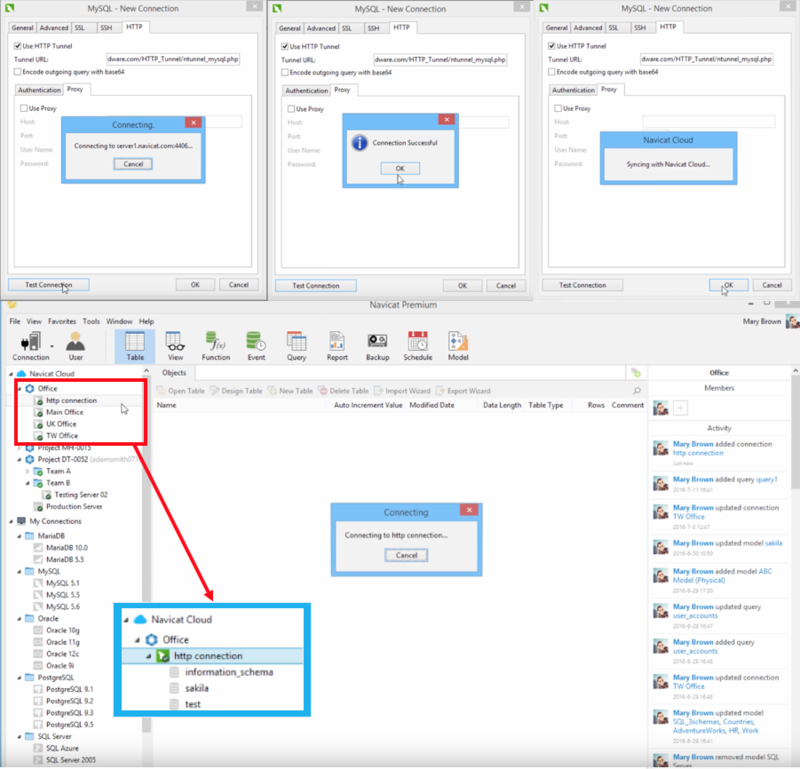Switch to the SSH tab in the right dialog
The height and width of the screenshot is (769, 800).
click(640, 28)
